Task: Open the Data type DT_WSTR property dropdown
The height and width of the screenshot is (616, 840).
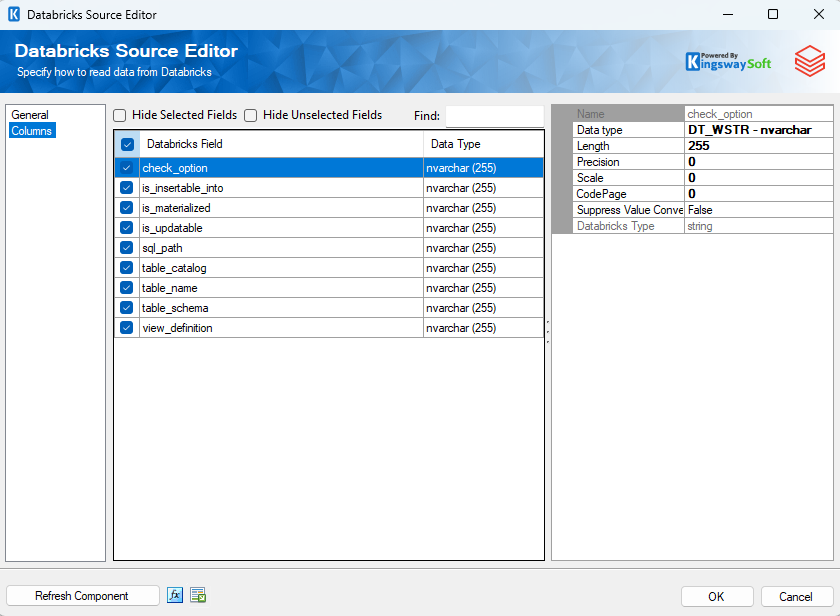Action: [x=758, y=130]
